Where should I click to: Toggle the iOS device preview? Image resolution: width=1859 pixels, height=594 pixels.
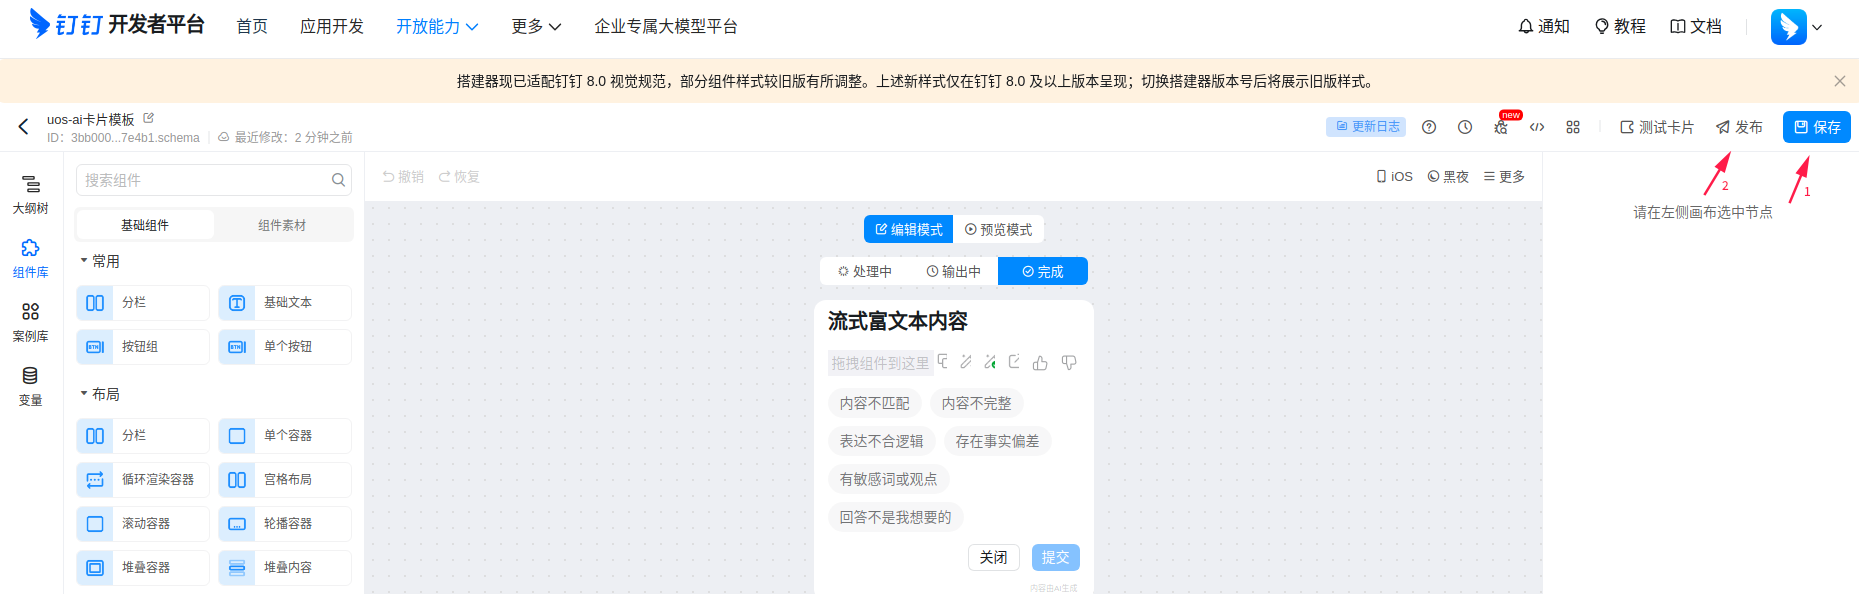click(1394, 176)
